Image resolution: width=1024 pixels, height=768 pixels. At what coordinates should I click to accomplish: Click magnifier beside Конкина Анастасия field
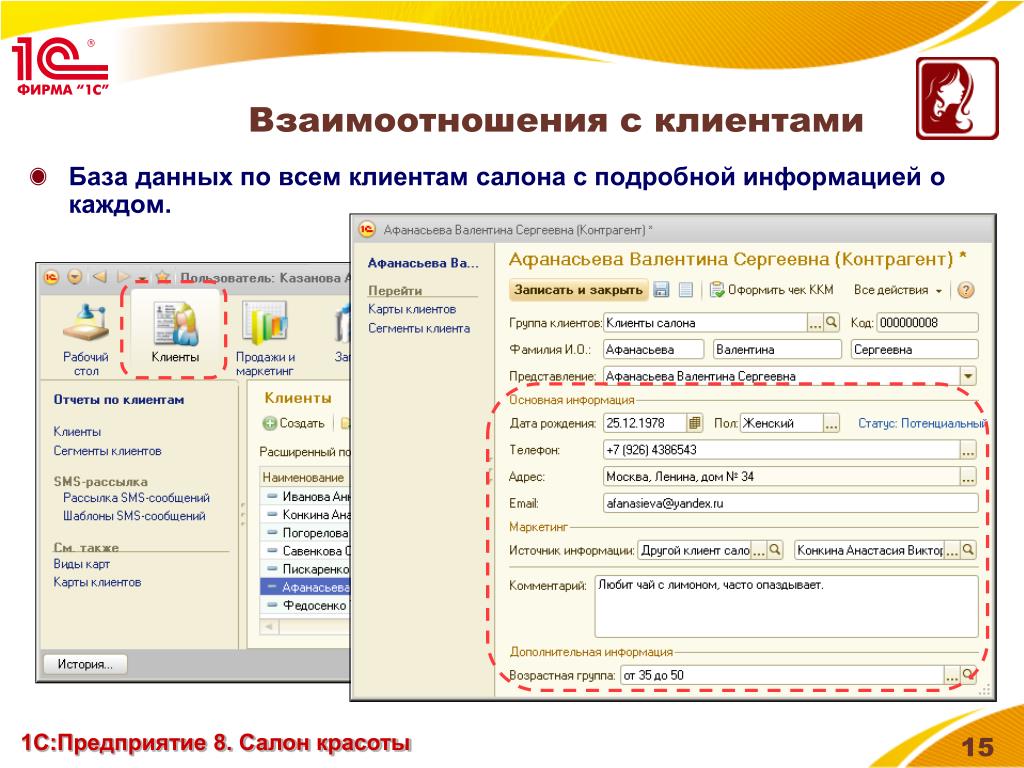(x=968, y=550)
